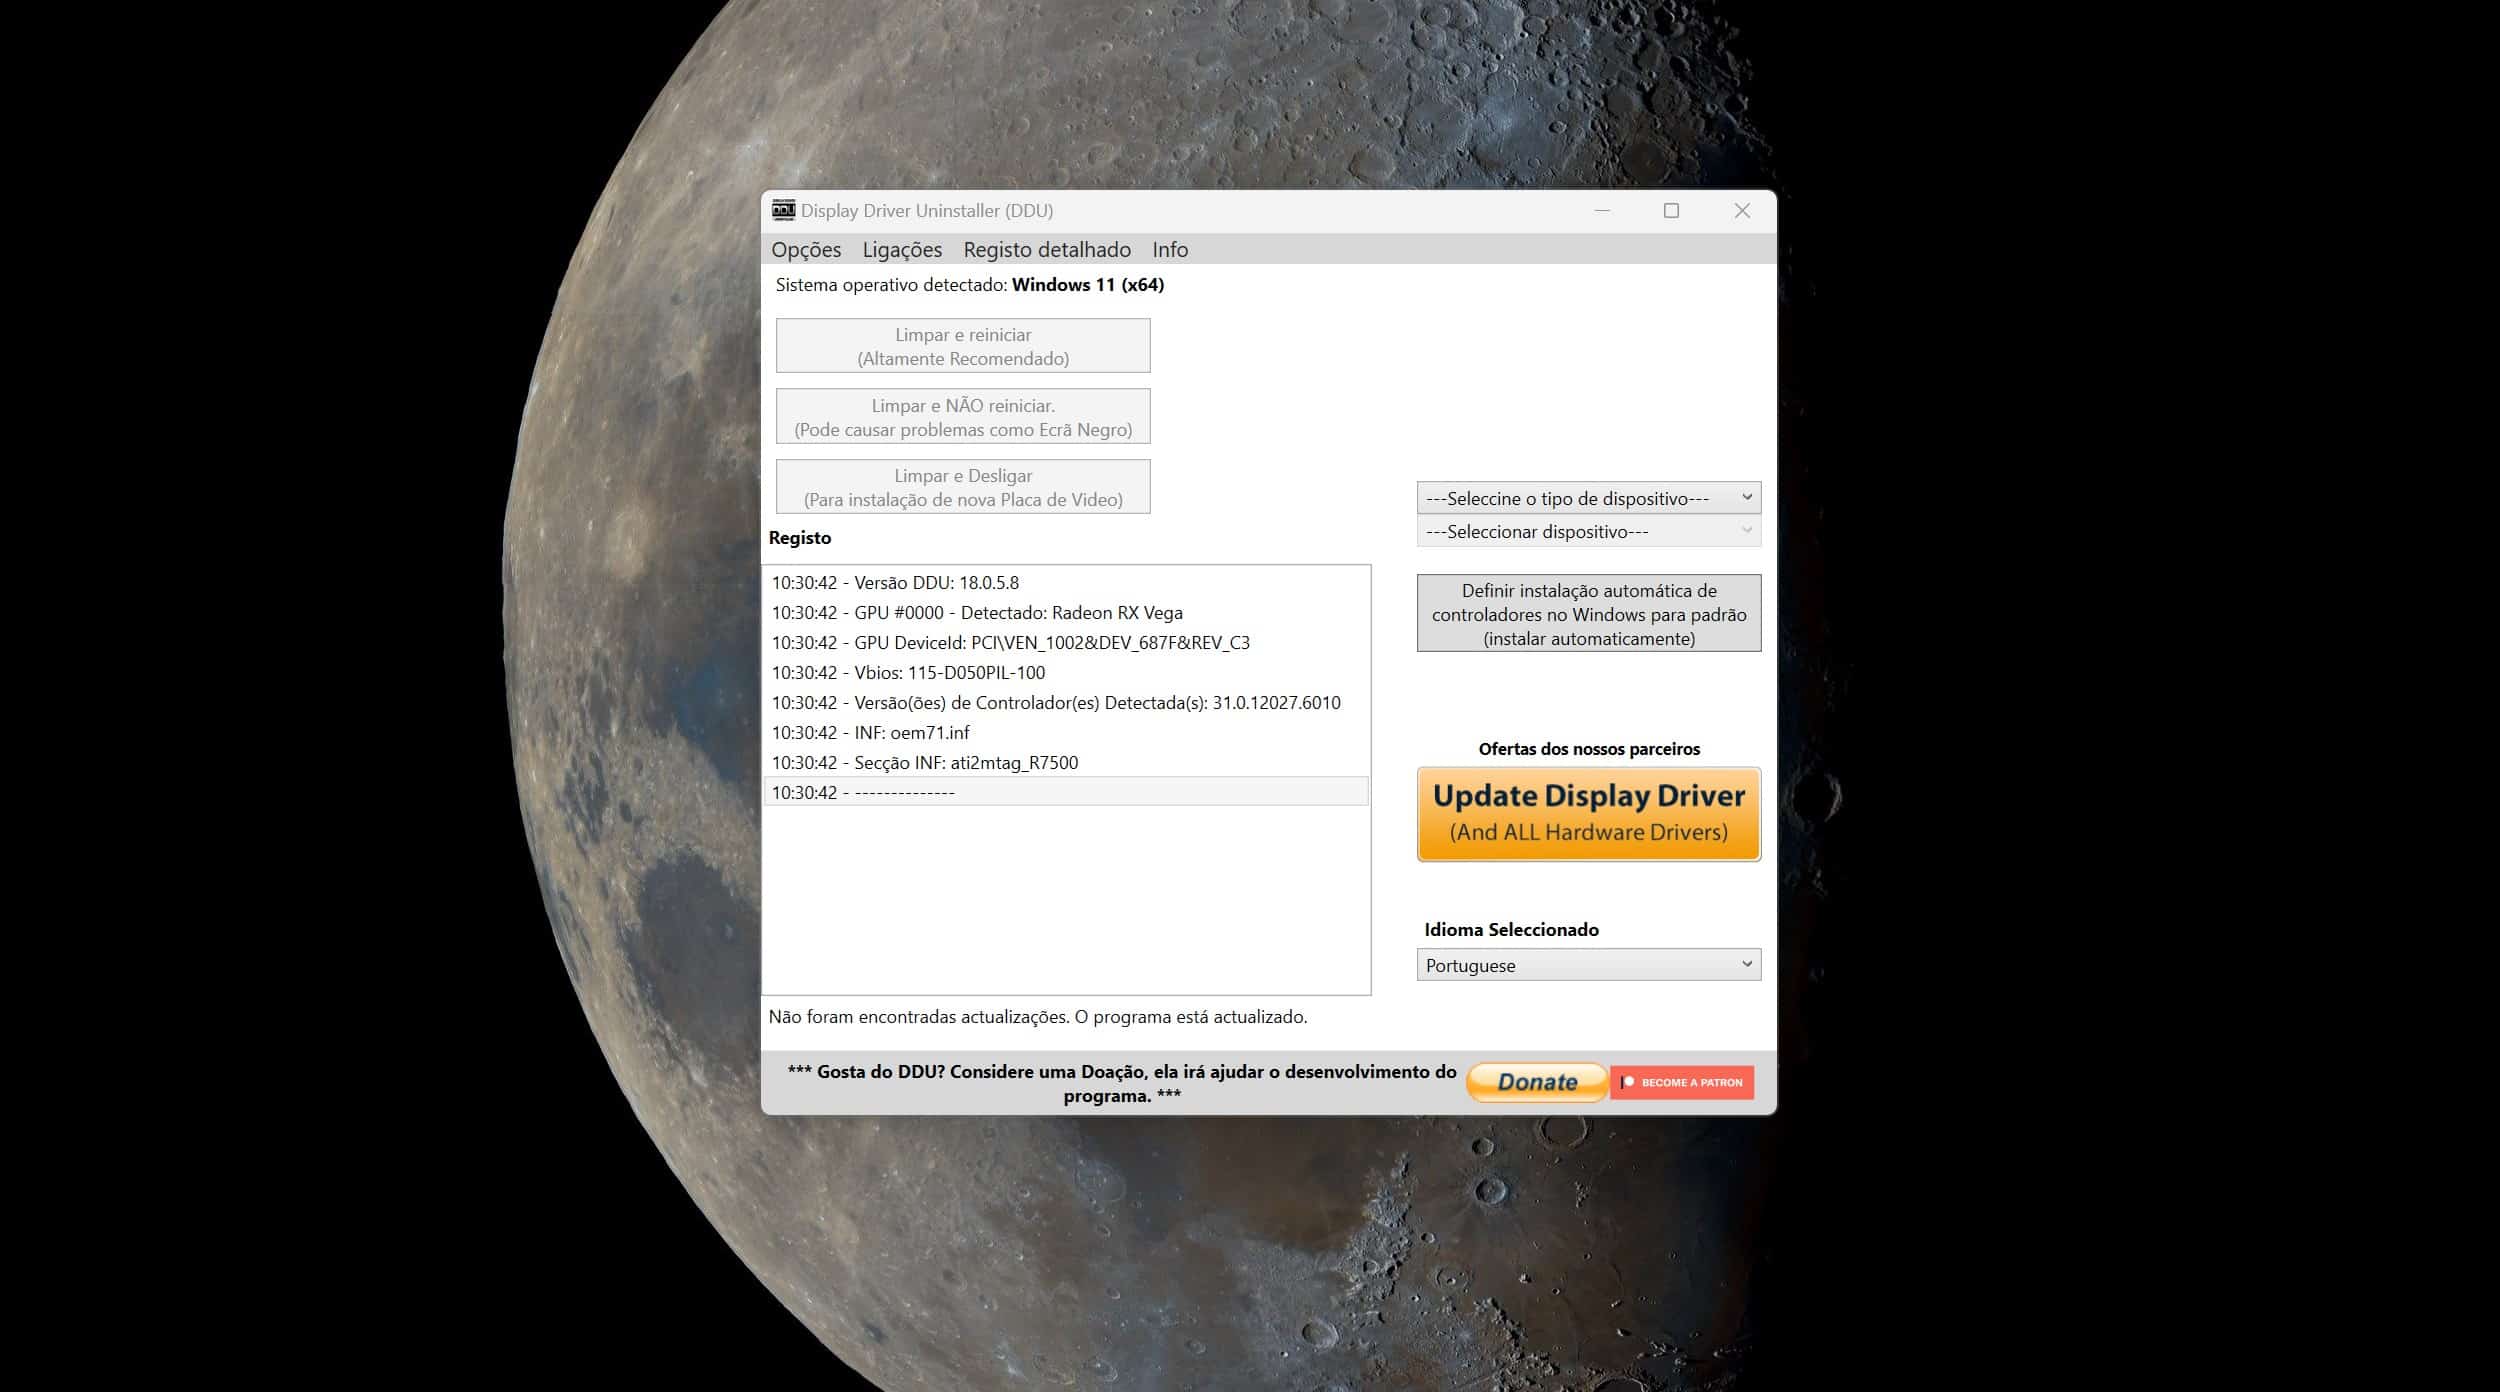Maximize the DDU window
The image size is (2500, 1392).
coord(1671,210)
